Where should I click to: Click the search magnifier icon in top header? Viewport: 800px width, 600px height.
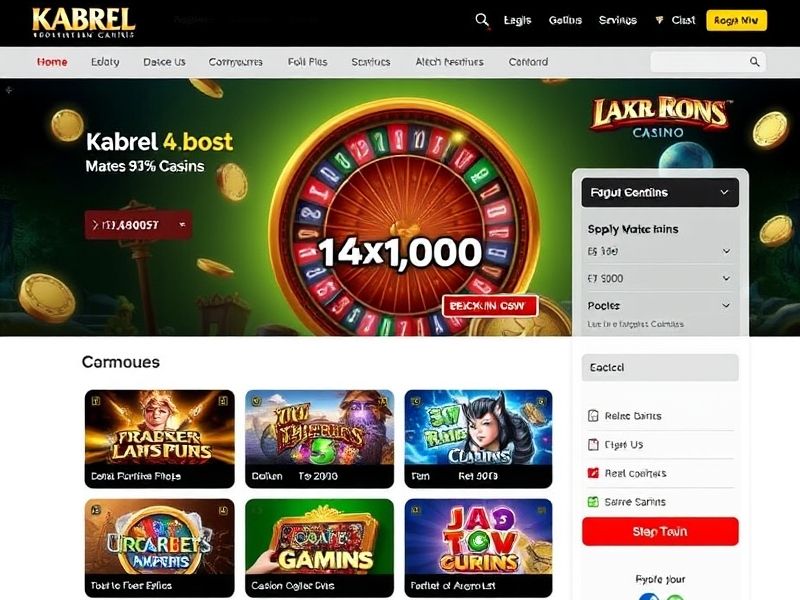pyautogui.click(x=482, y=20)
